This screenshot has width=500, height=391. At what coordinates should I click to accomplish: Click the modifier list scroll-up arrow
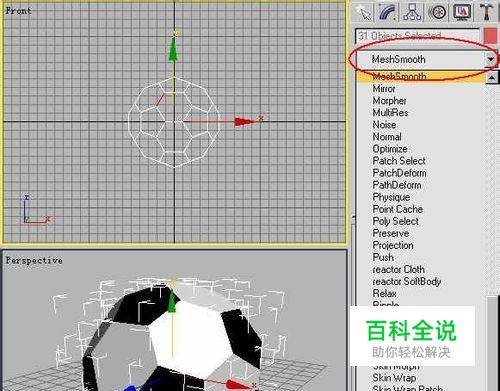492,78
